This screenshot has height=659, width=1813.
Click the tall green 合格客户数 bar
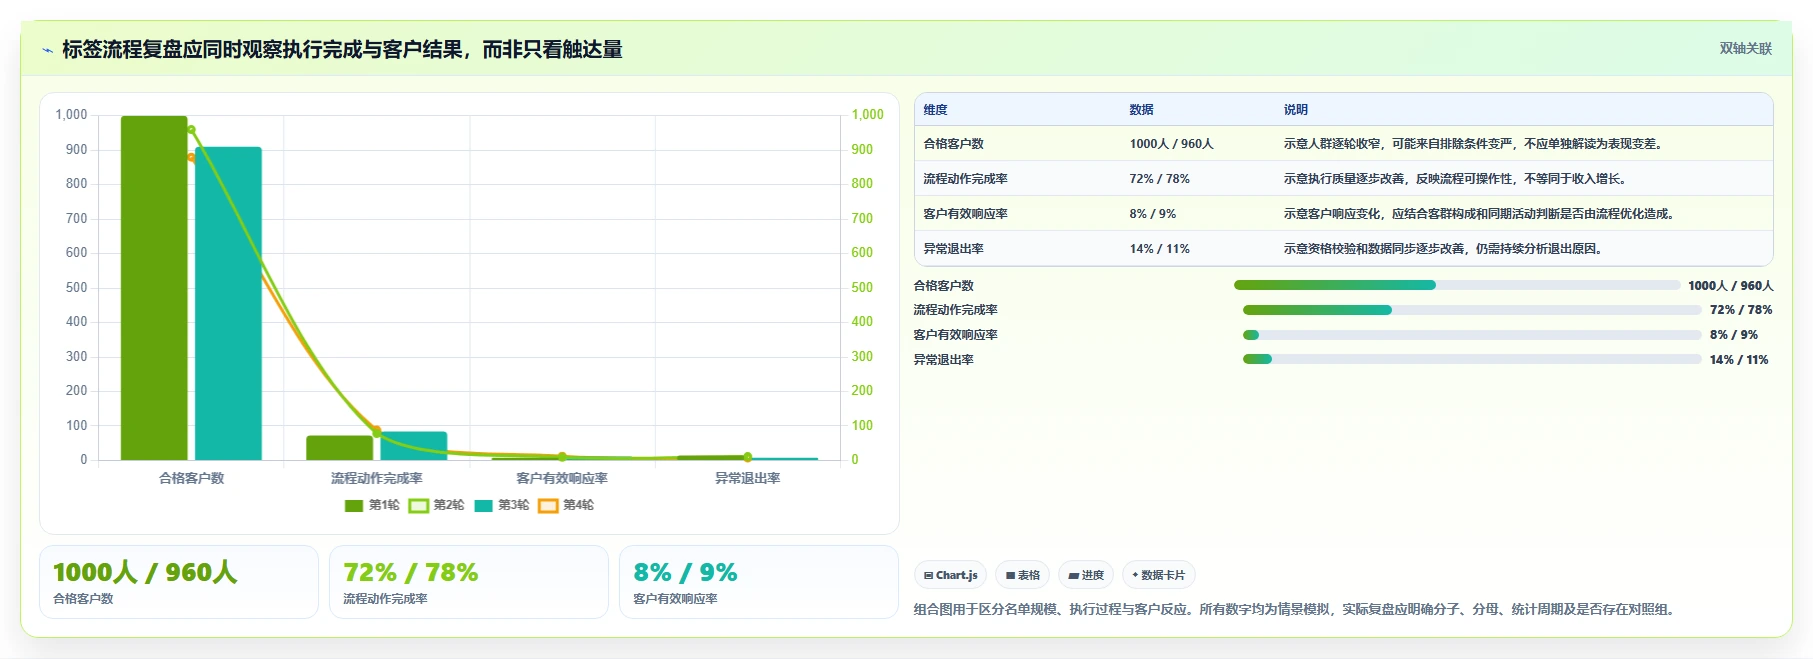[154, 288]
